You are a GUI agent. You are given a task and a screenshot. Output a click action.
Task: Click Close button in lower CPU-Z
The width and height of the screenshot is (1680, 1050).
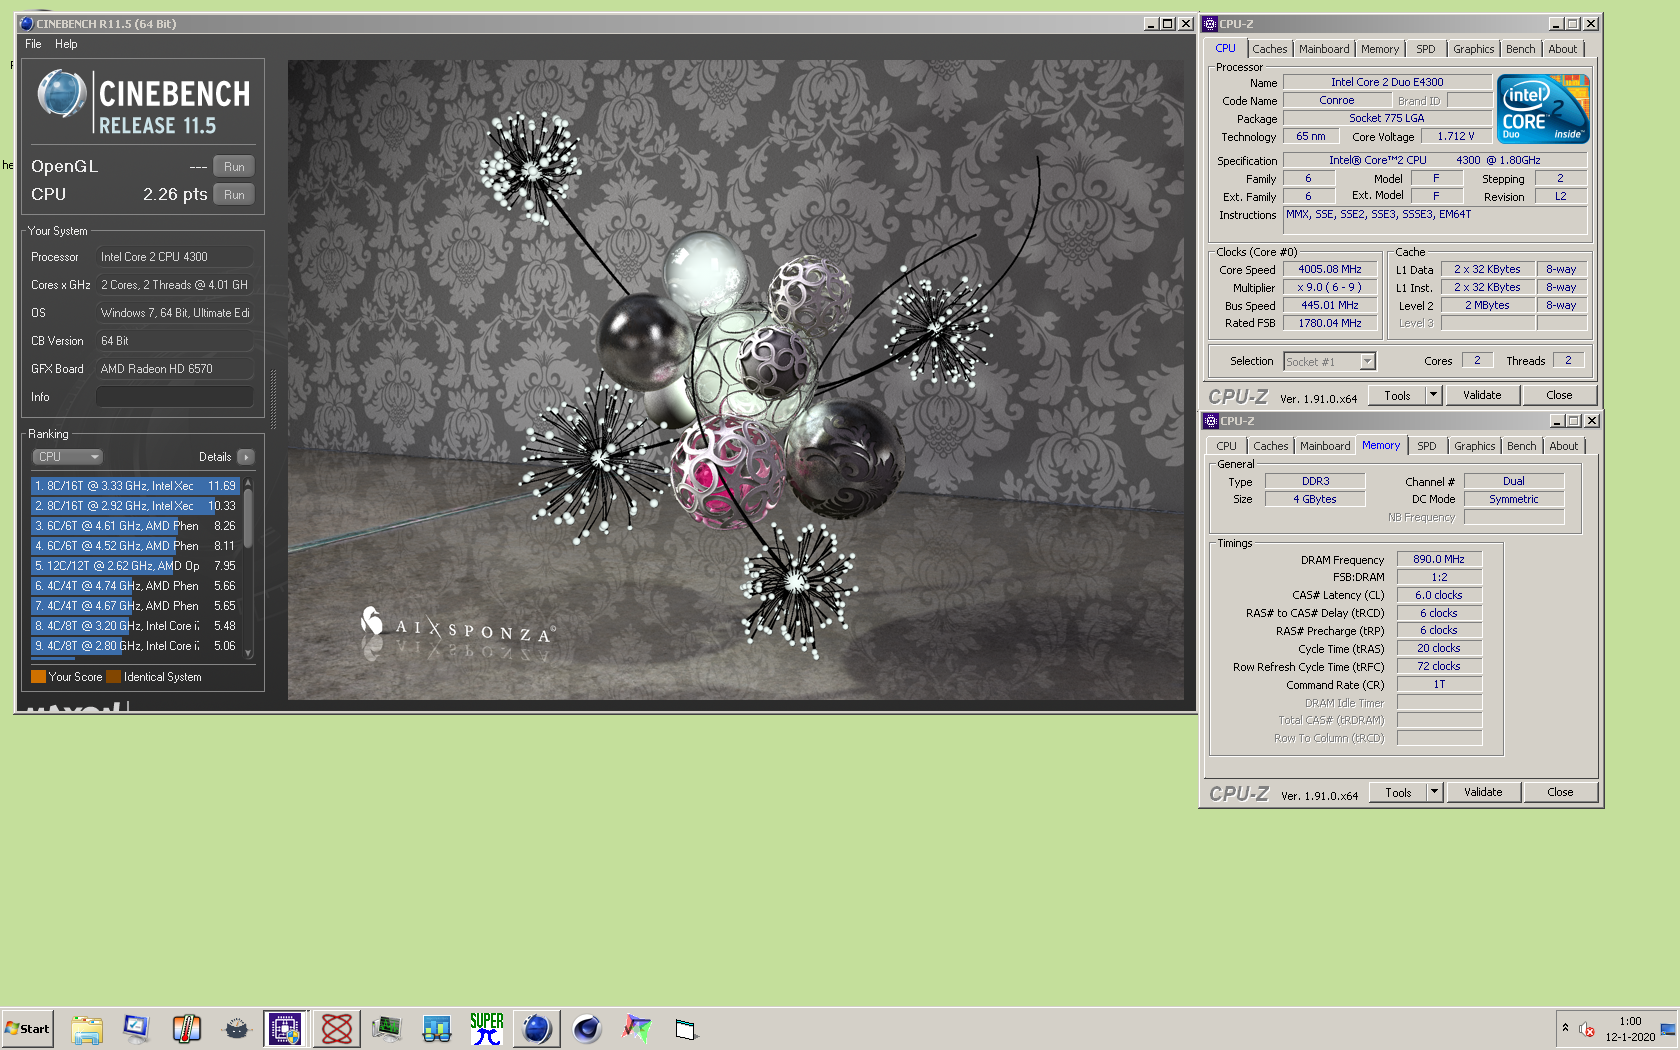(x=1560, y=792)
